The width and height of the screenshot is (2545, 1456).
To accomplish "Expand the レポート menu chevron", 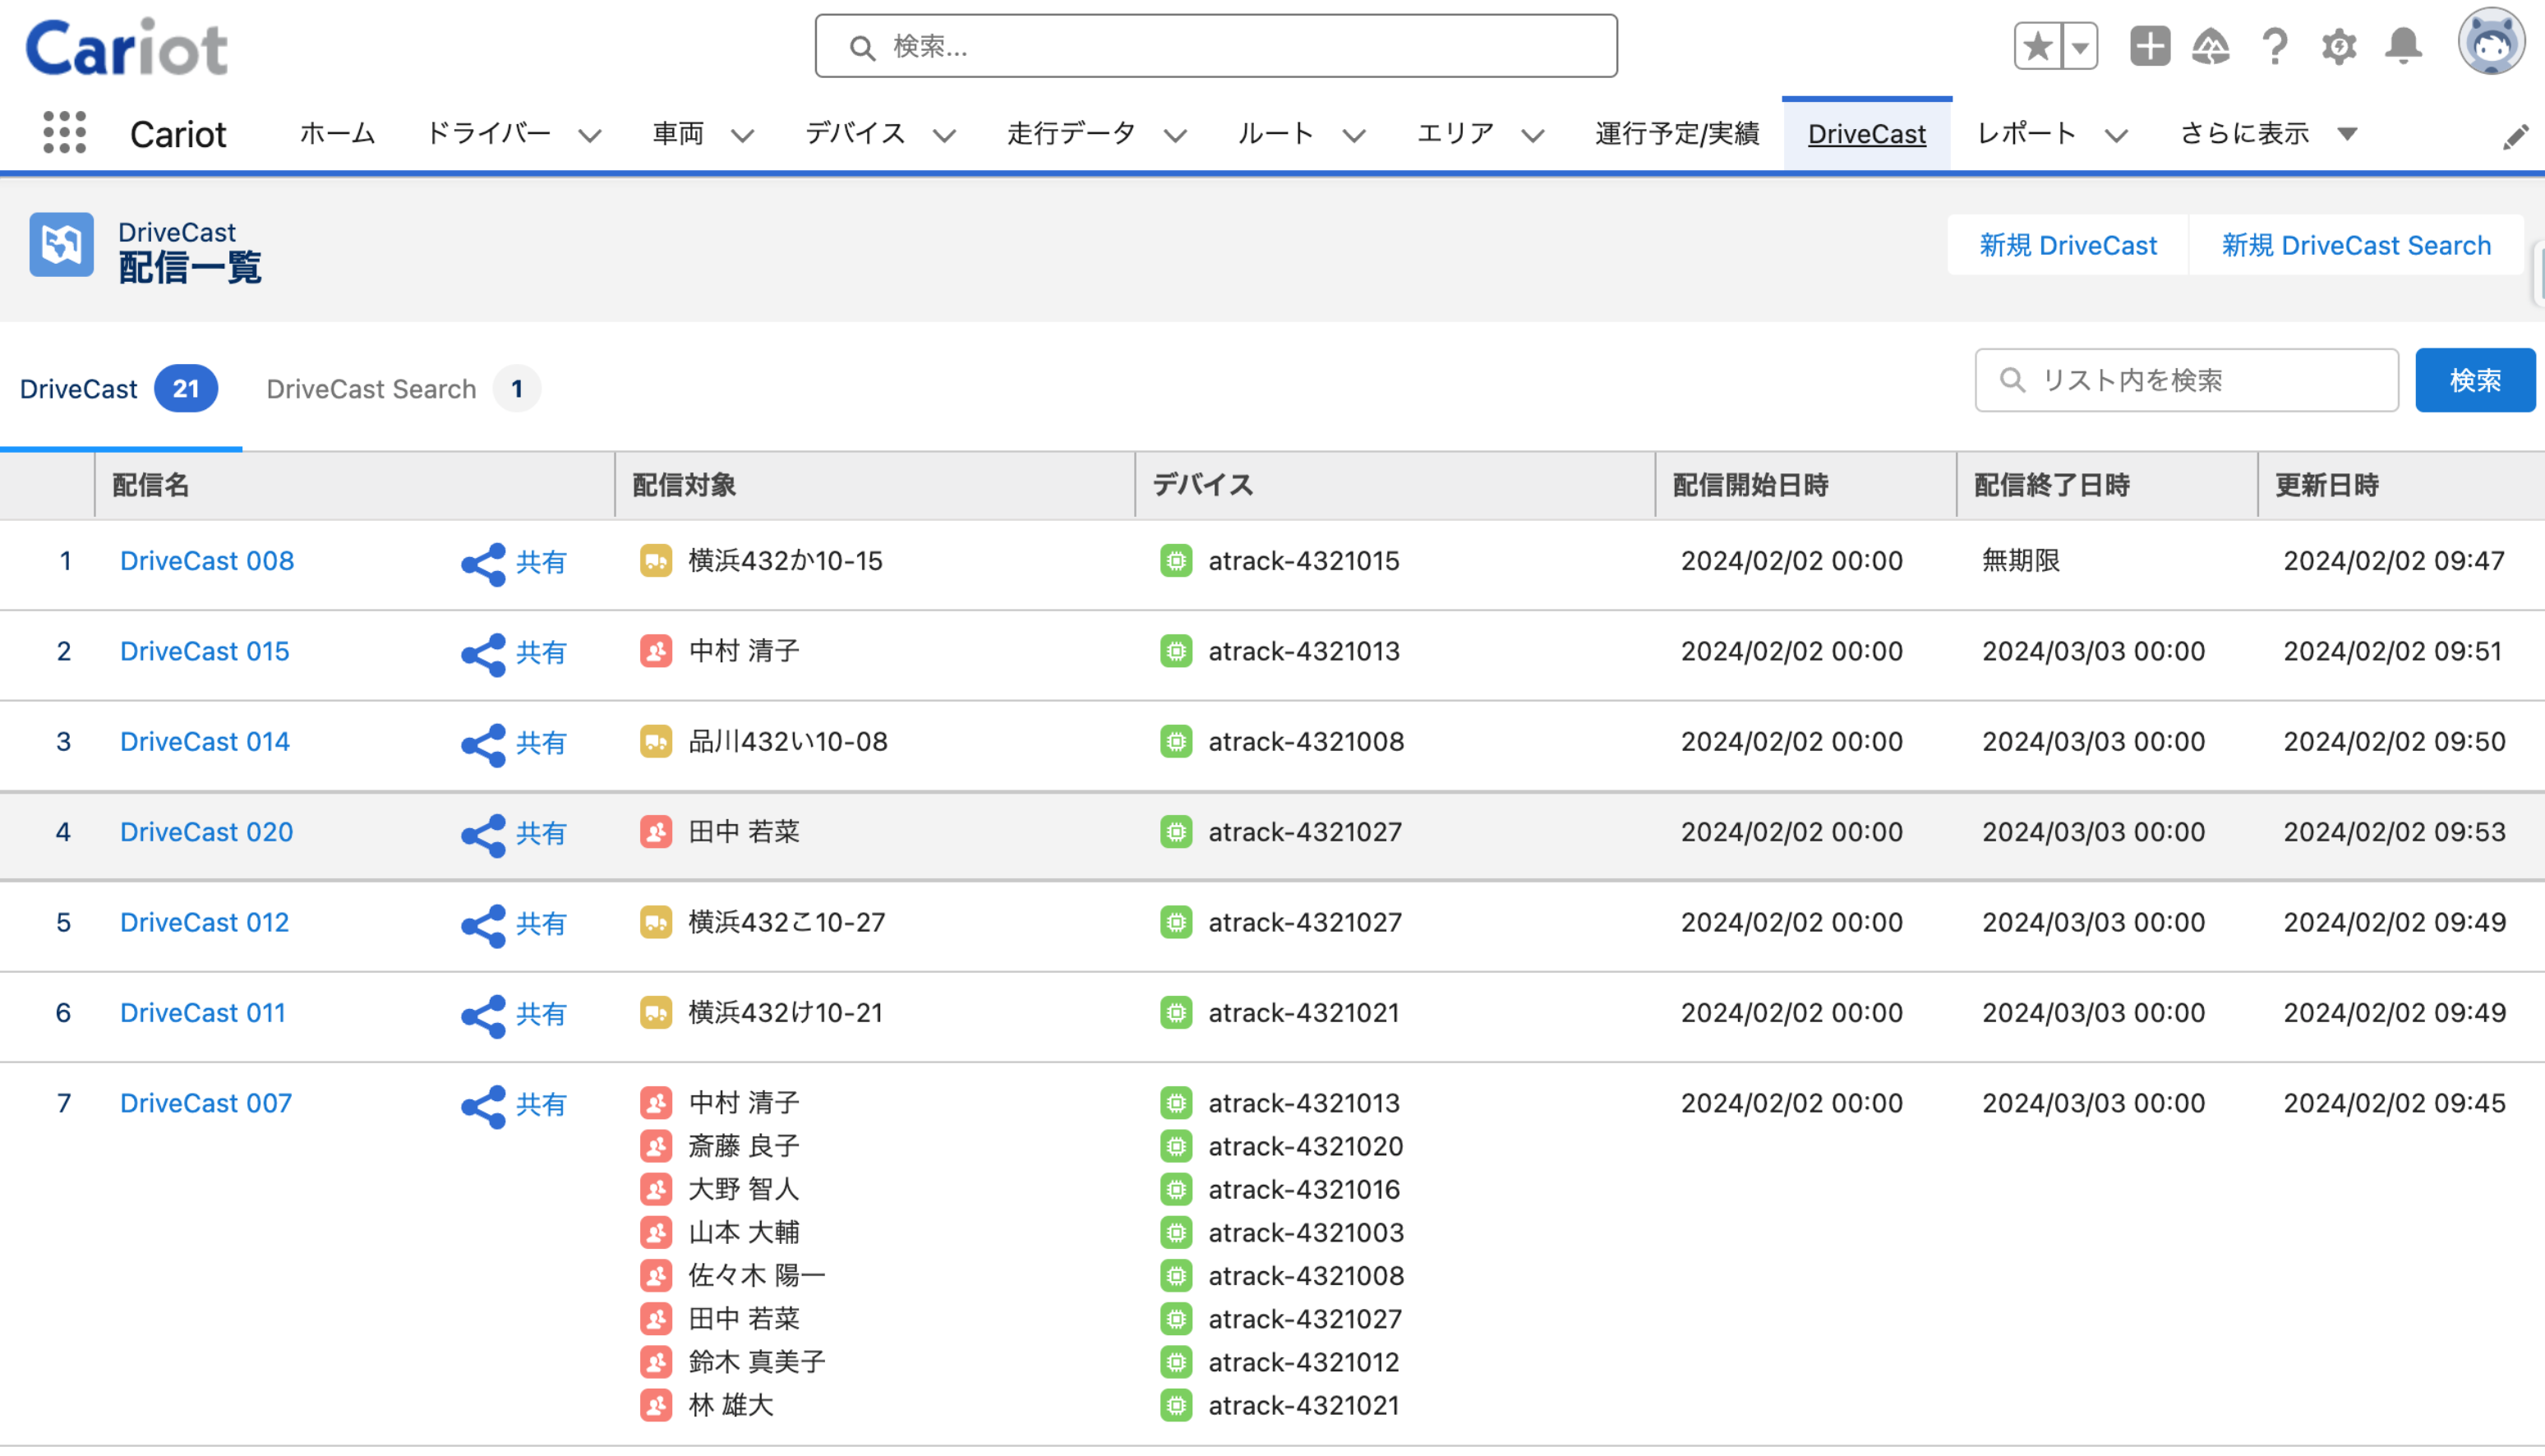I will click(x=2115, y=135).
